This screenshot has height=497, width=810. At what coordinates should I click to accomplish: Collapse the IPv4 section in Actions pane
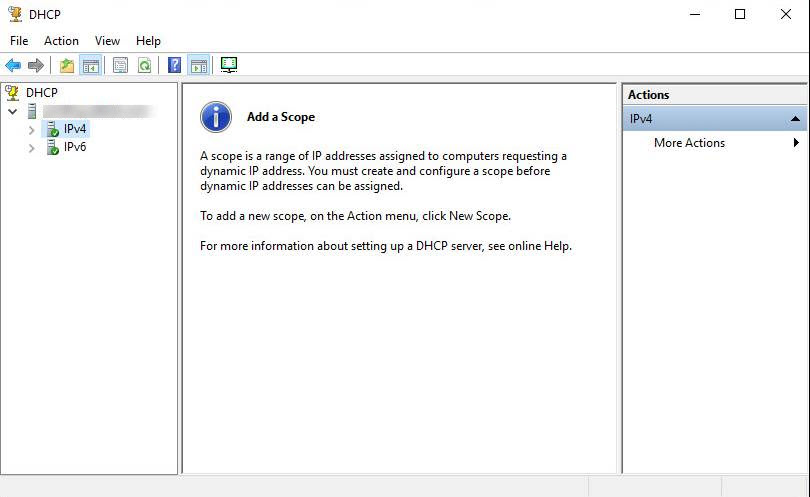(795, 119)
